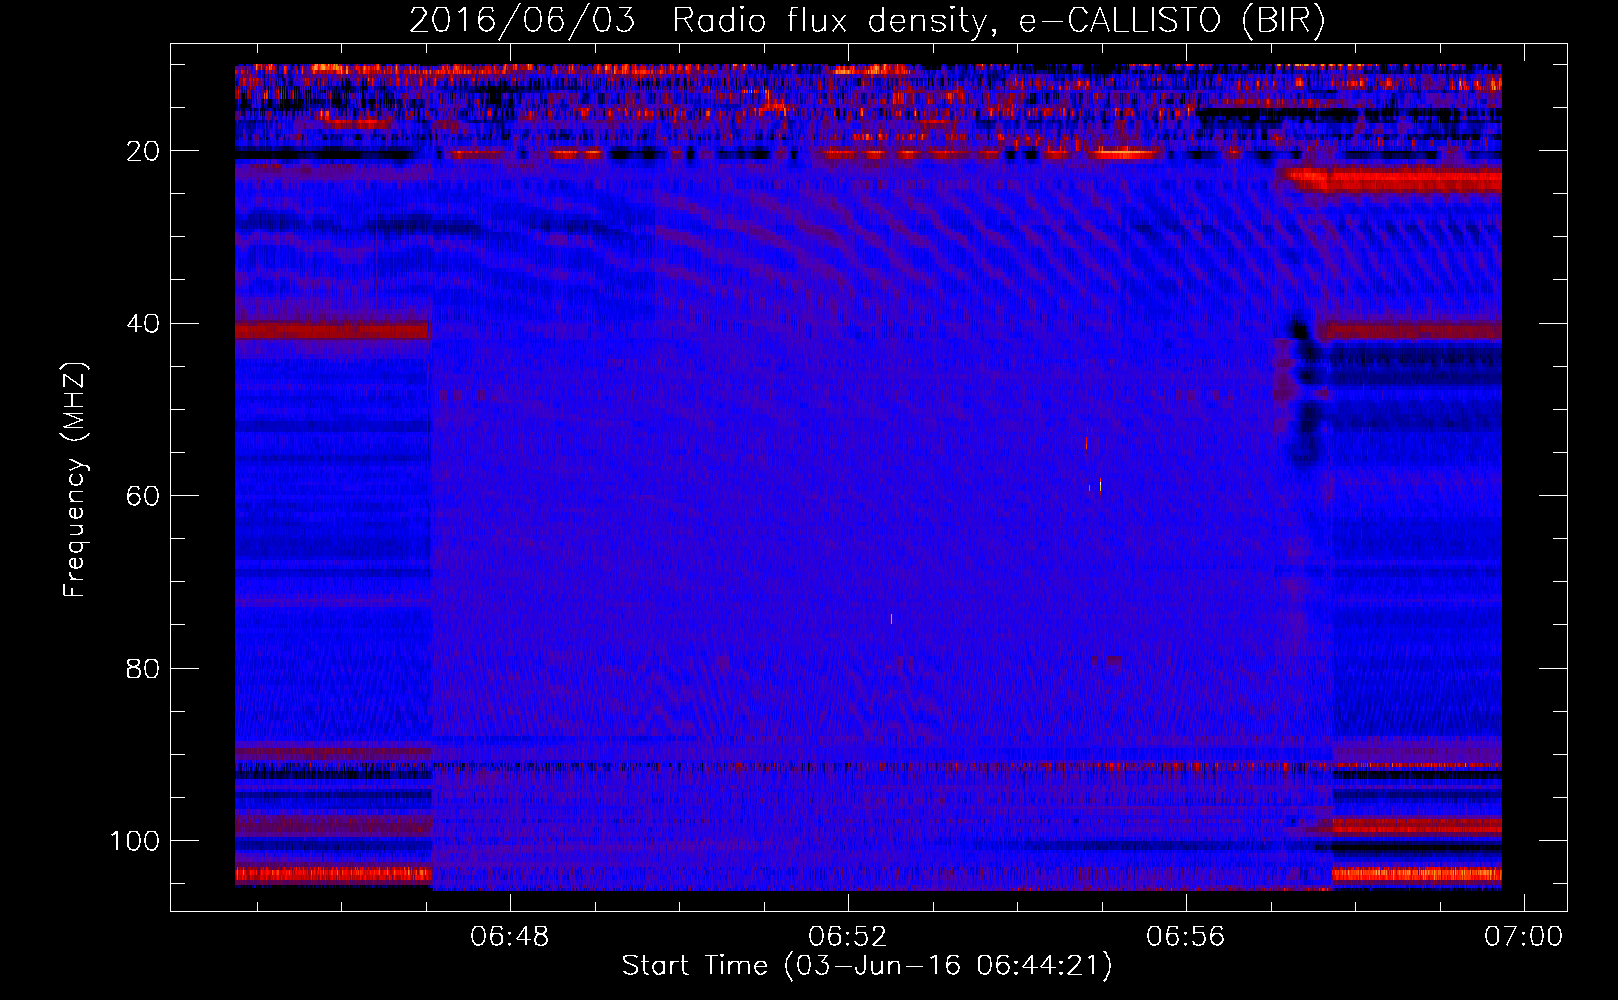Click the '80' frequency tick label
The image size is (1618, 1000).
pos(143,668)
